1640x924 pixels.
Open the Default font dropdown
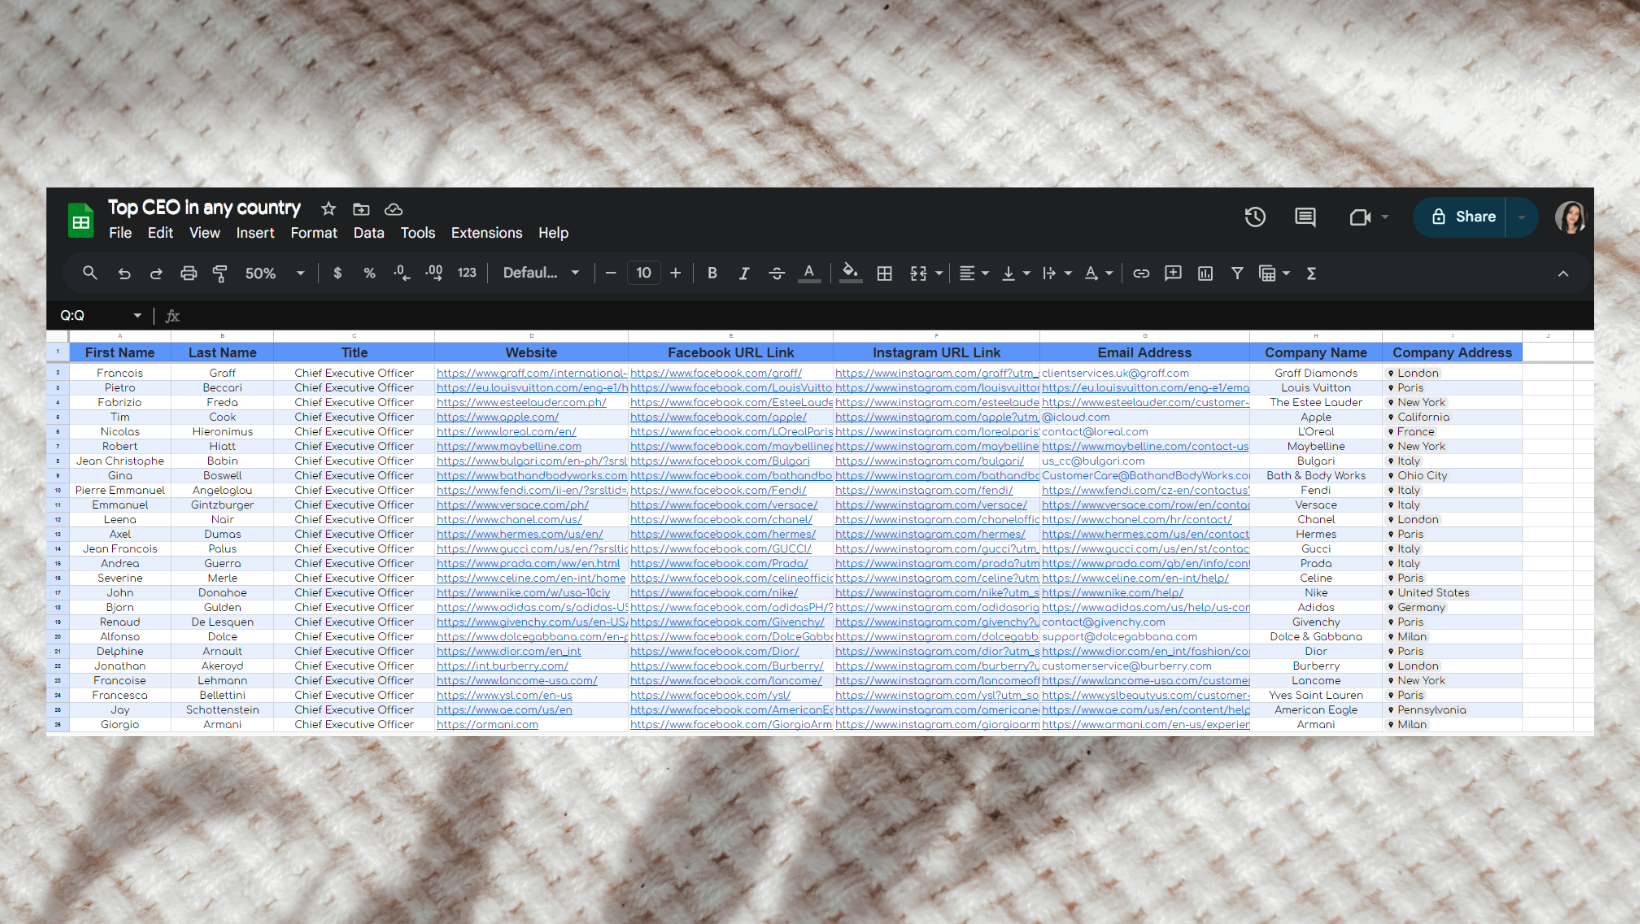pyautogui.click(x=541, y=273)
